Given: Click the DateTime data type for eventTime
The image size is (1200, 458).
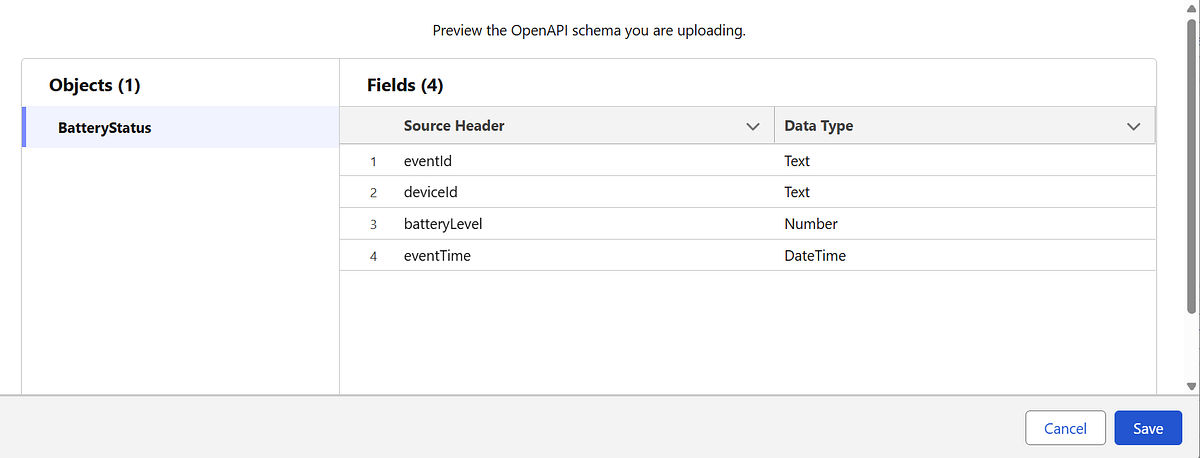Looking at the screenshot, I should tap(815, 256).
